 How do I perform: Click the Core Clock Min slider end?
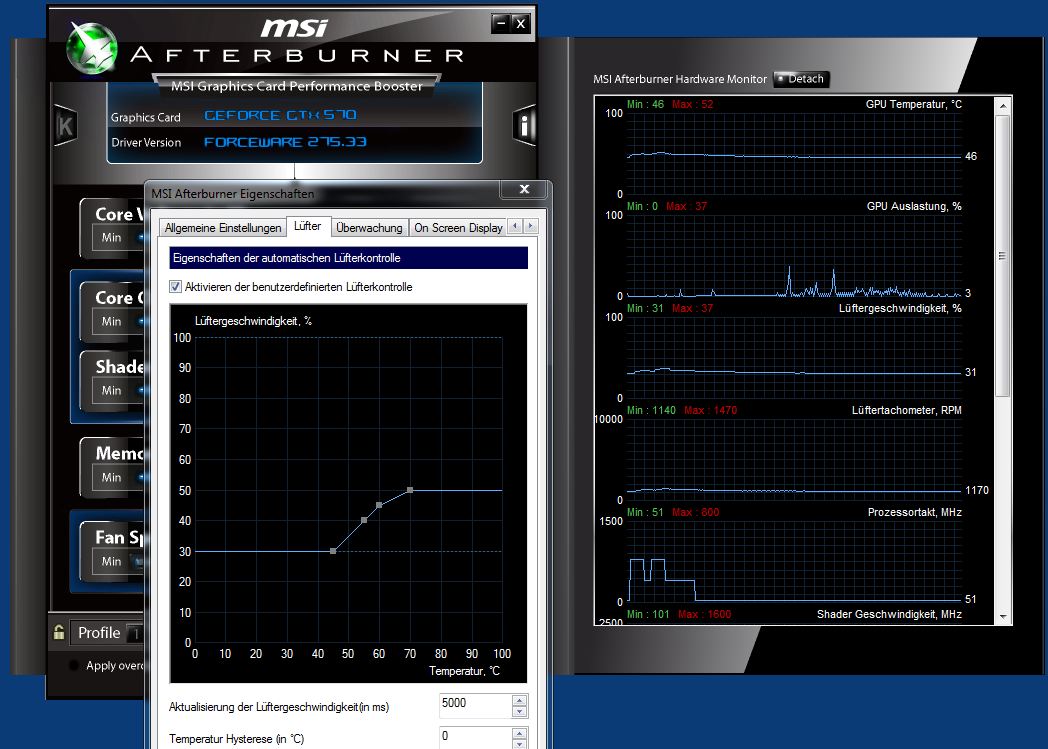tap(112, 321)
